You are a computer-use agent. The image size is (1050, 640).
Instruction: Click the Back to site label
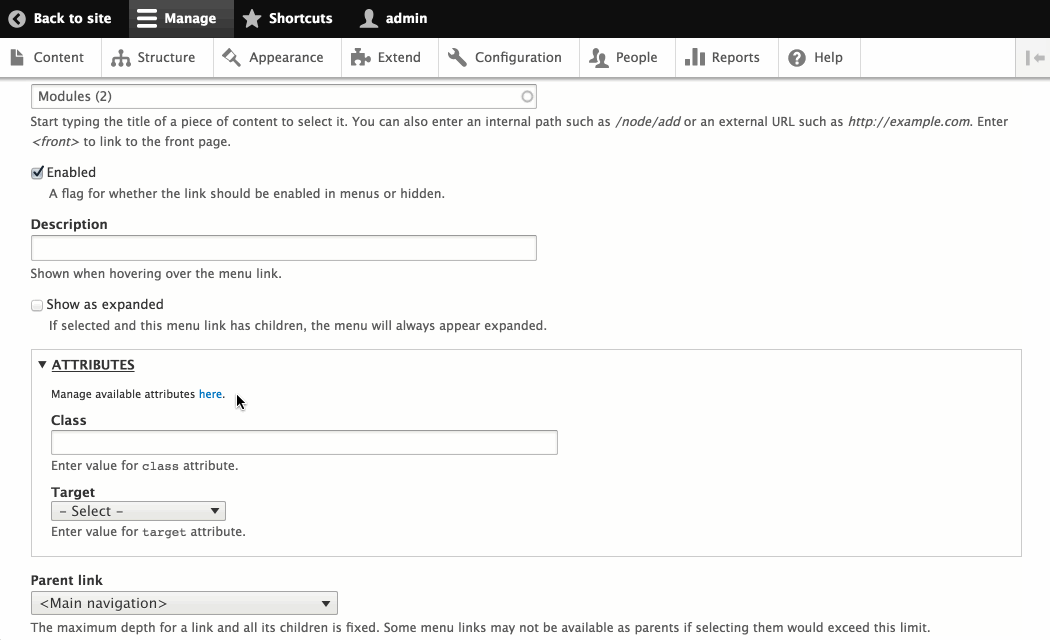coord(72,19)
